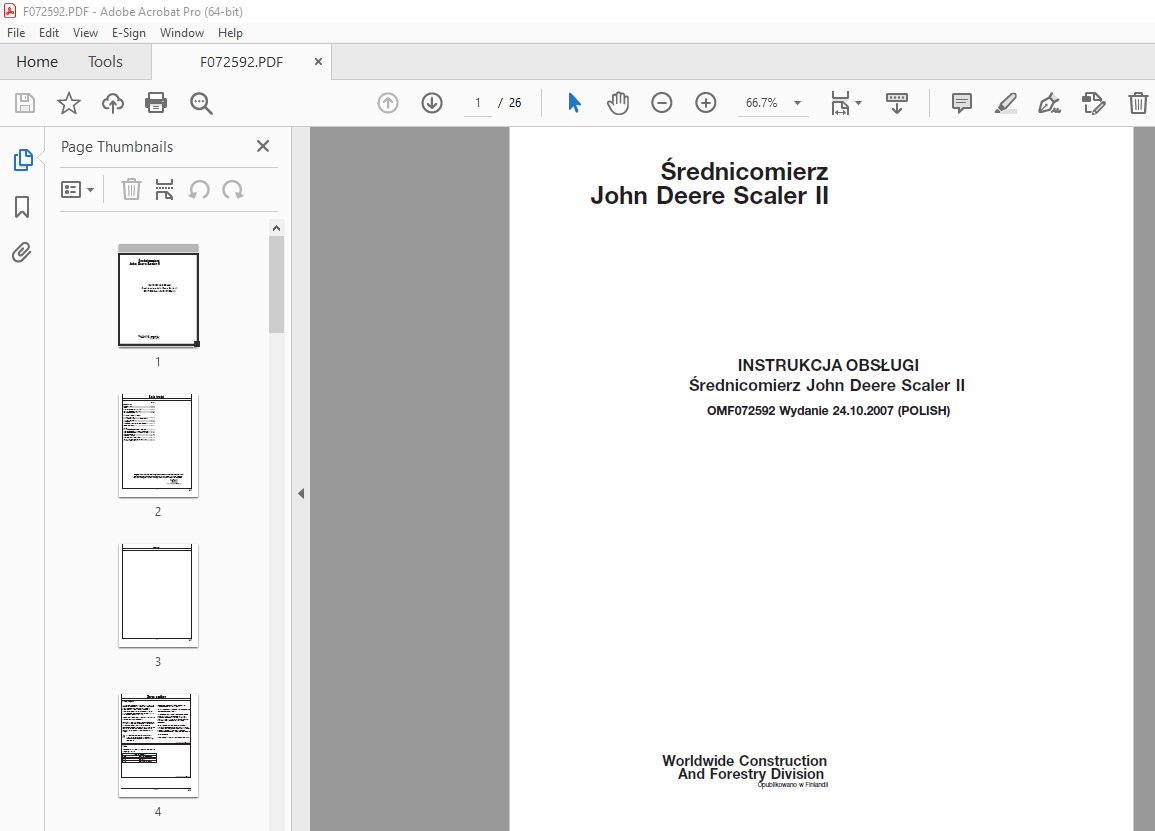Select page 3 thumbnail

158,596
